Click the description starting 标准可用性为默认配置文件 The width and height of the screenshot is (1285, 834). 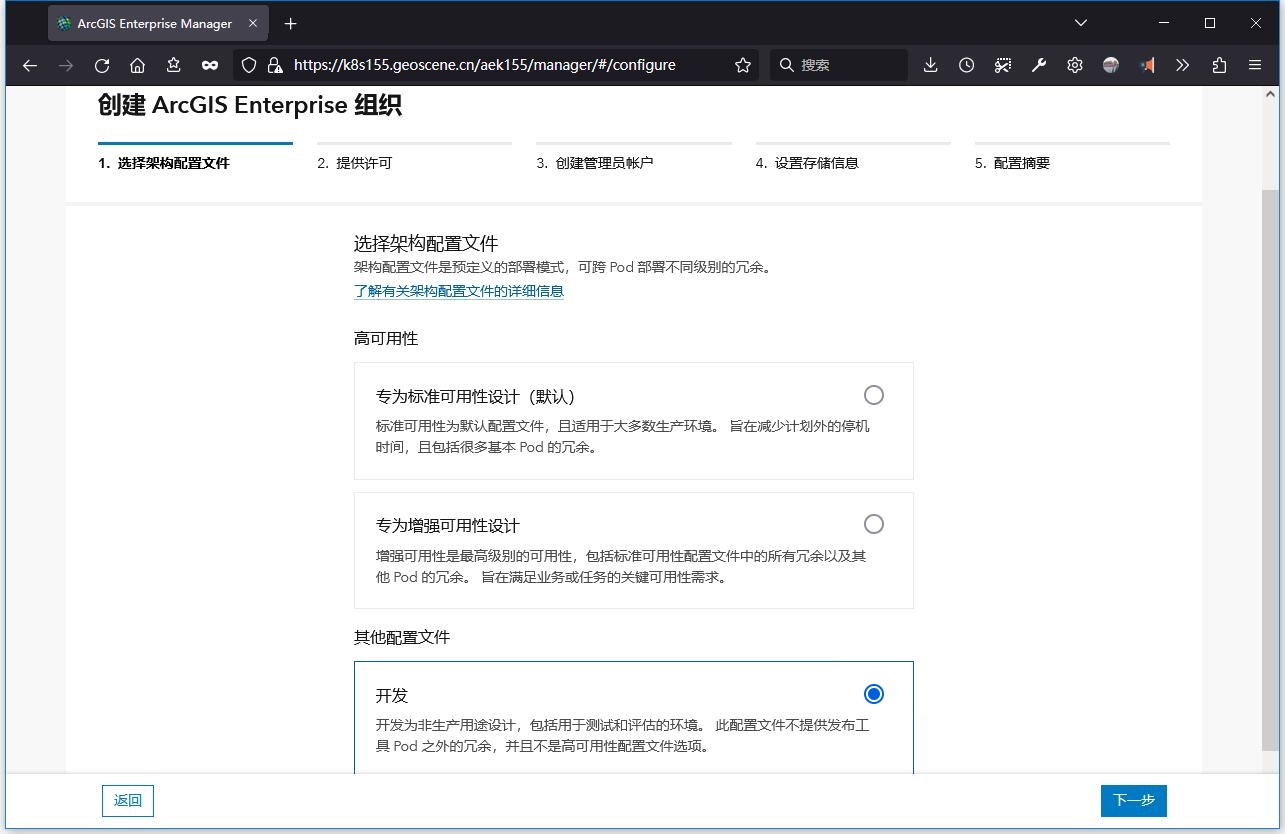(623, 437)
